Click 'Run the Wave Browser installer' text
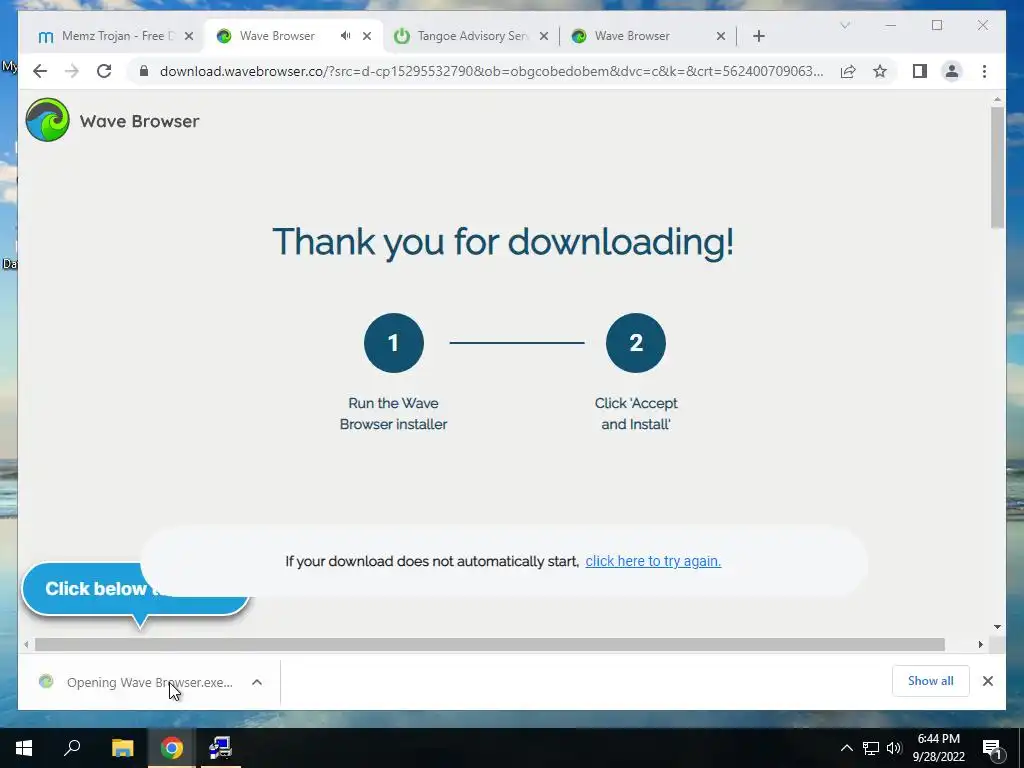This screenshot has height=768, width=1024. pos(393,413)
